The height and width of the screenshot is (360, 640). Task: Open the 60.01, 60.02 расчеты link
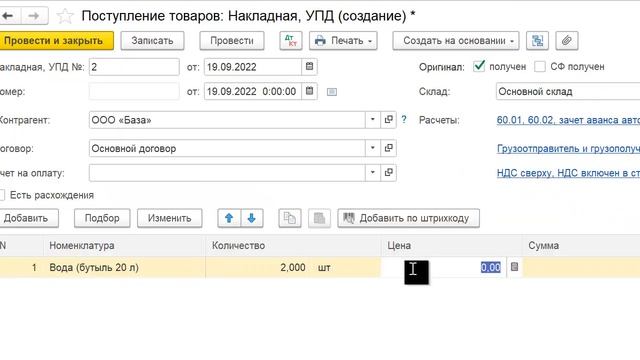(568, 120)
